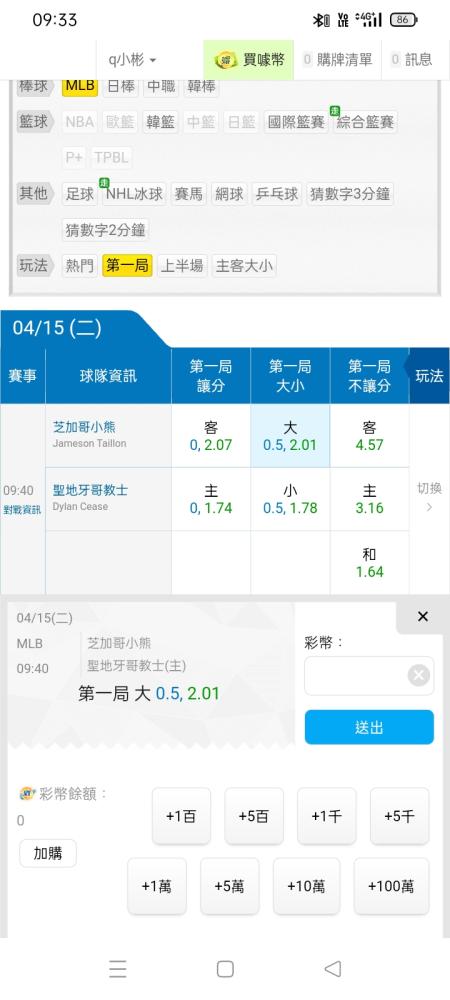
Task: Choose 乒乓球 category
Action: point(277,194)
